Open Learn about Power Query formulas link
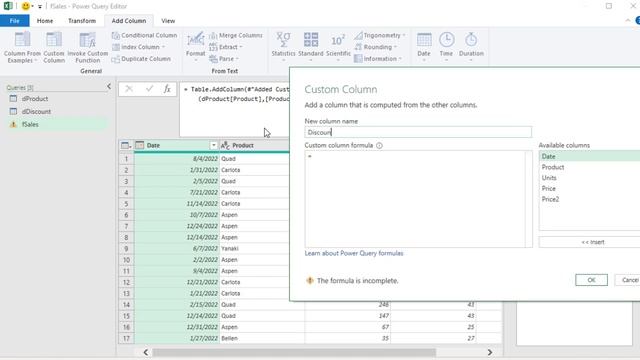Viewport: 640px width, 360px height. (x=354, y=253)
